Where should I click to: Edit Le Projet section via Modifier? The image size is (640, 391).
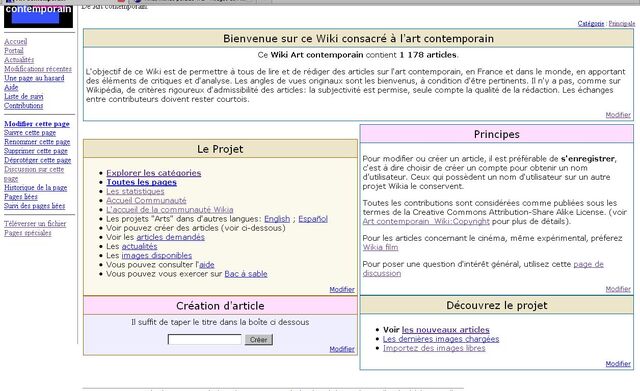(x=342, y=289)
